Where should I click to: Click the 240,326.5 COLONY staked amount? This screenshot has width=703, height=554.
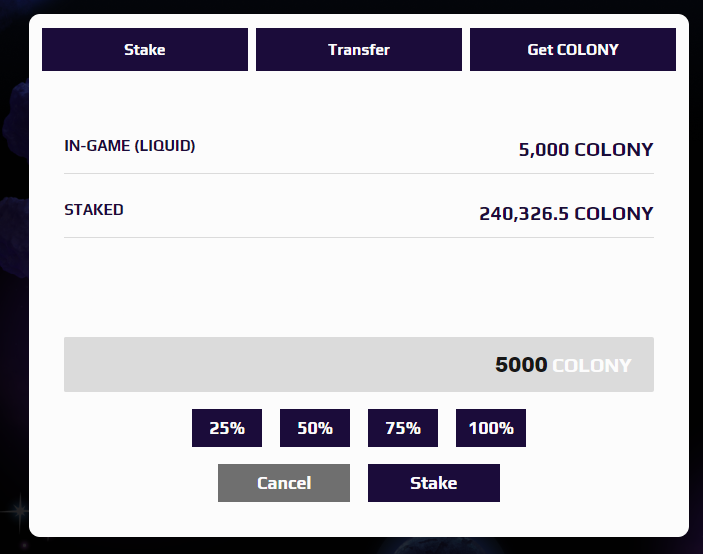point(566,214)
